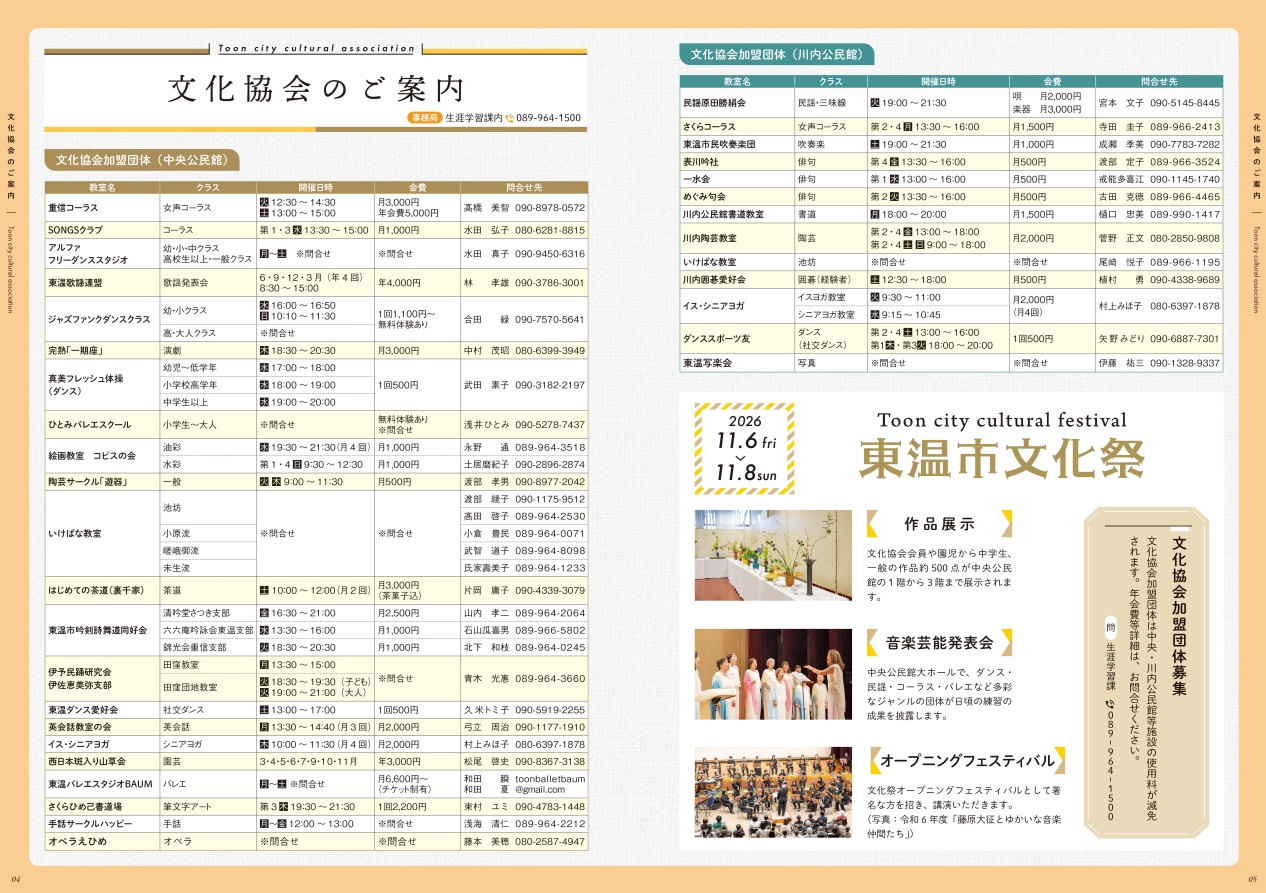Open the toonballetbaum@gmail.com email address
Viewport: 1266px width, 893px height.
click(550, 785)
